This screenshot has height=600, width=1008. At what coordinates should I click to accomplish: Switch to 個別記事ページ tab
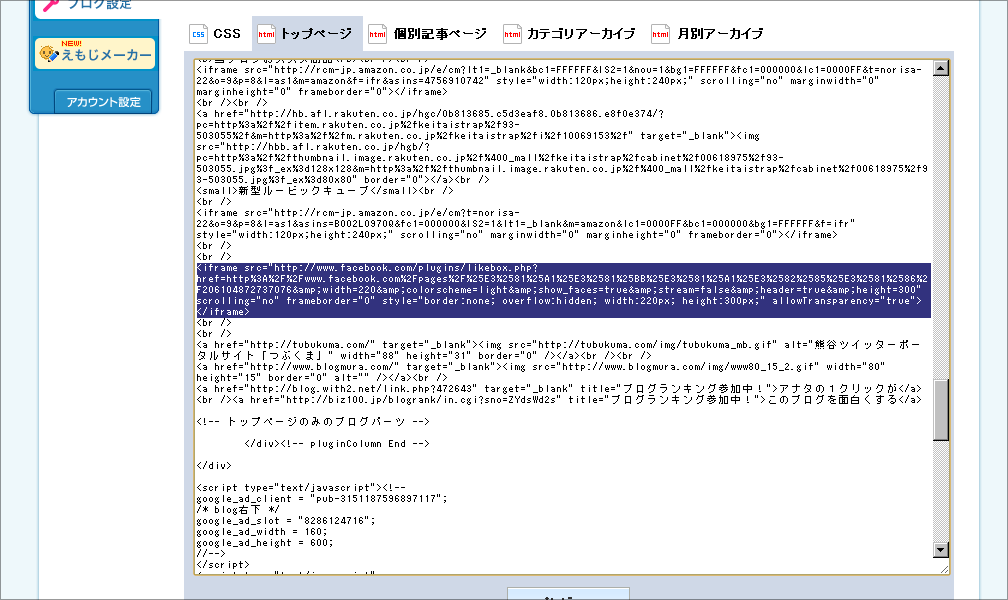428,33
